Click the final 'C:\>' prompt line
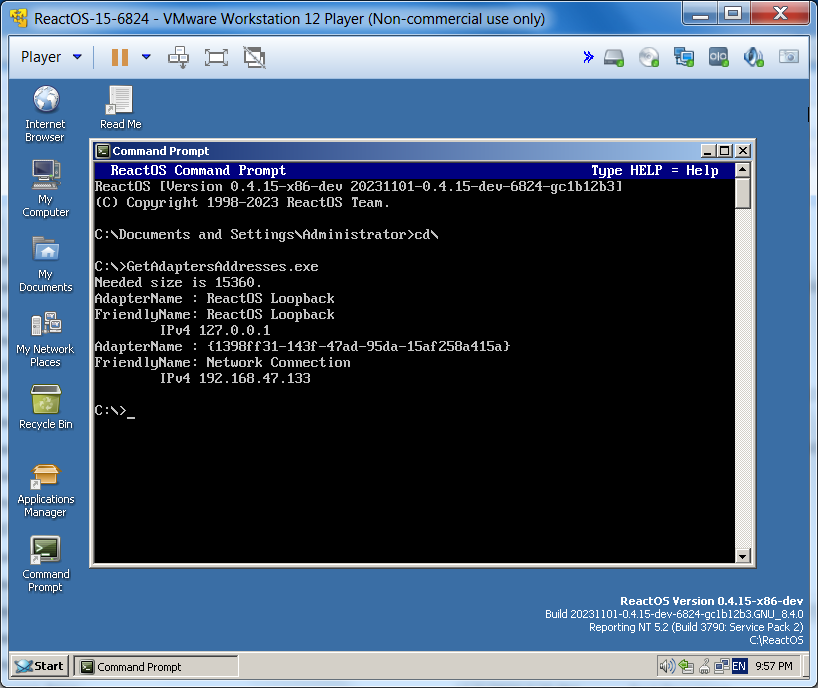This screenshot has height=688, width=818. pyautogui.click(x=115, y=411)
